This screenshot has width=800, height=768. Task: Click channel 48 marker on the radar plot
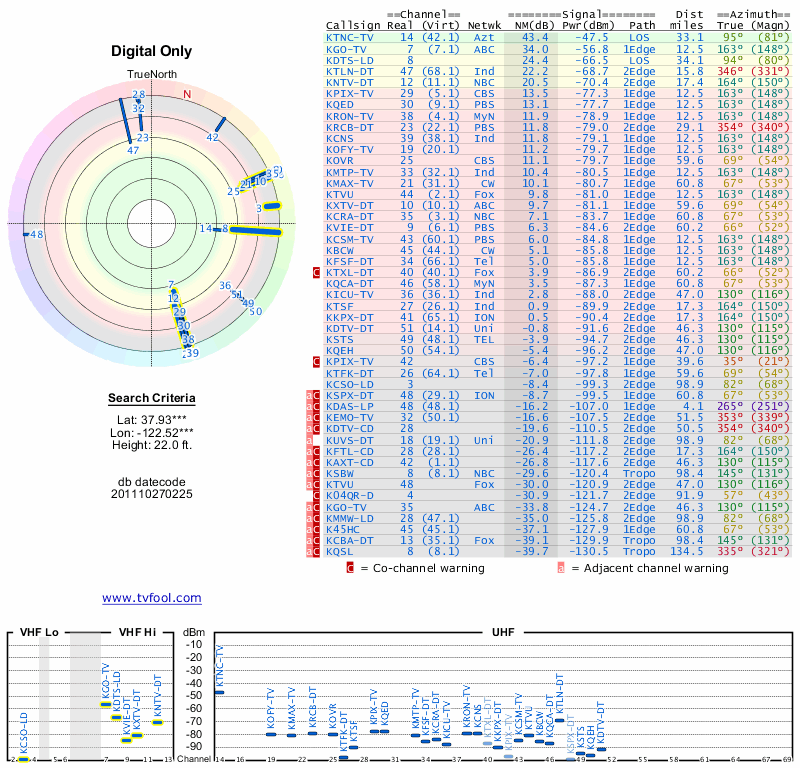coord(37,235)
